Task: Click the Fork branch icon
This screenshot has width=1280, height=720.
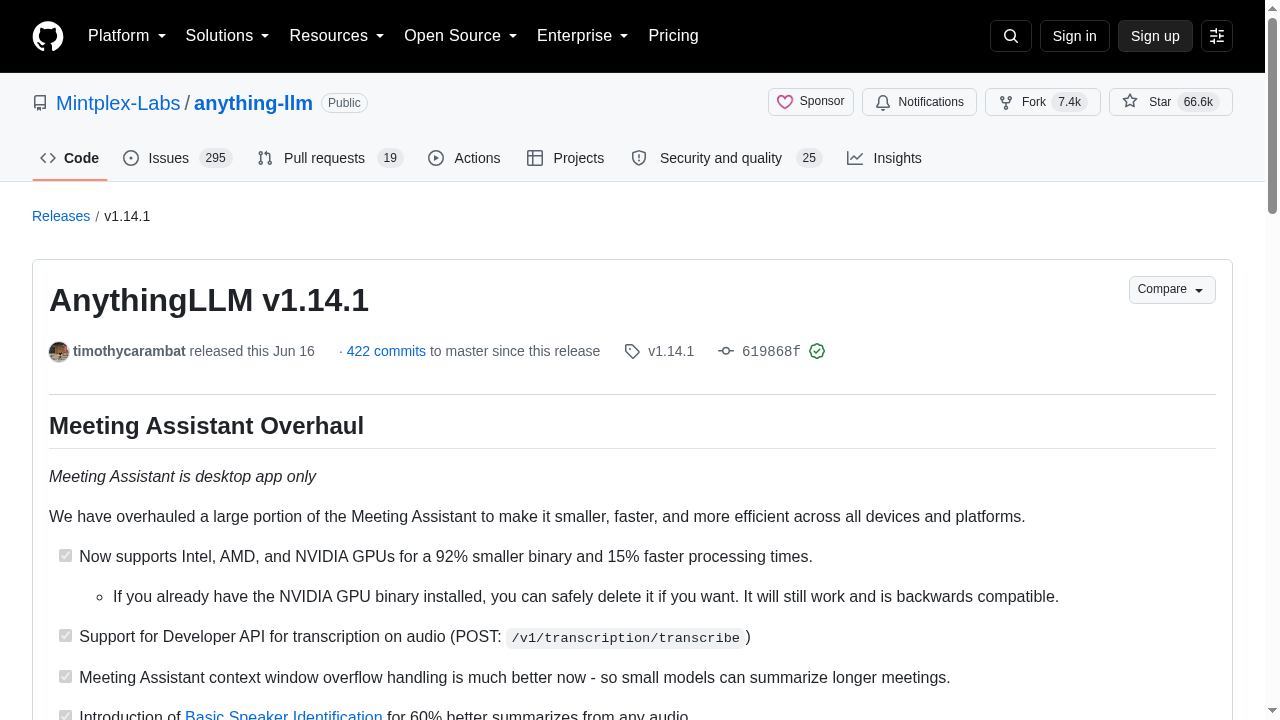Action: [1006, 102]
